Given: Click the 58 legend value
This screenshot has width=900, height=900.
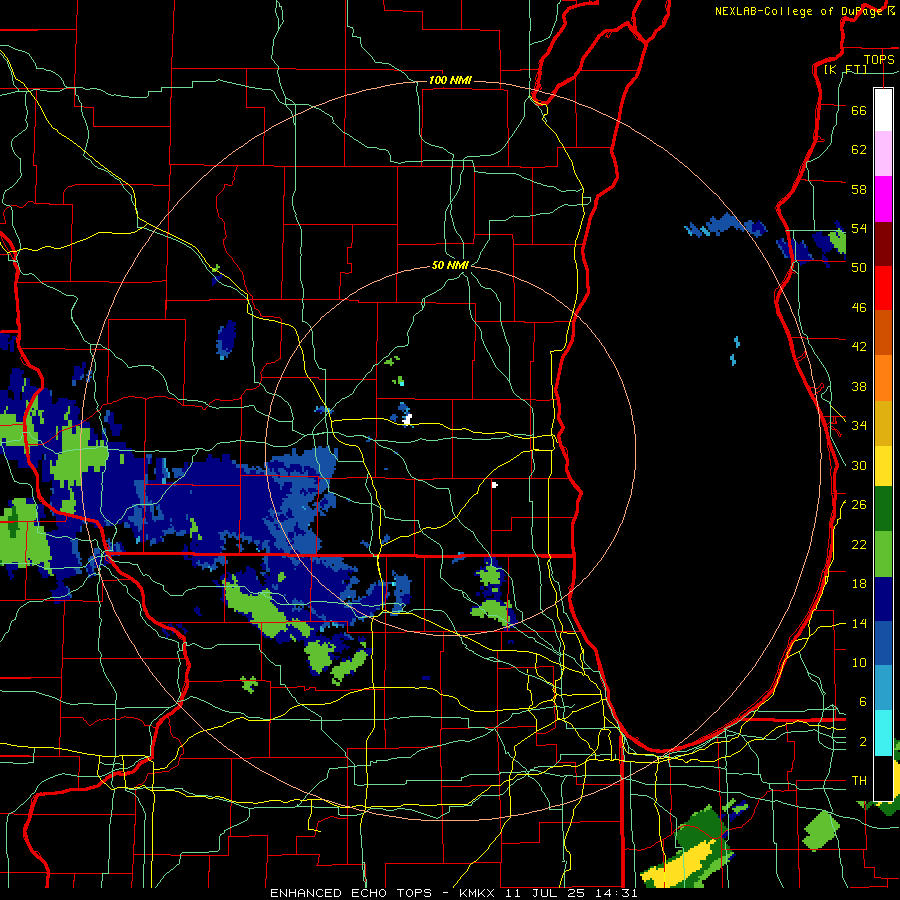Looking at the screenshot, I should [x=859, y=189].
